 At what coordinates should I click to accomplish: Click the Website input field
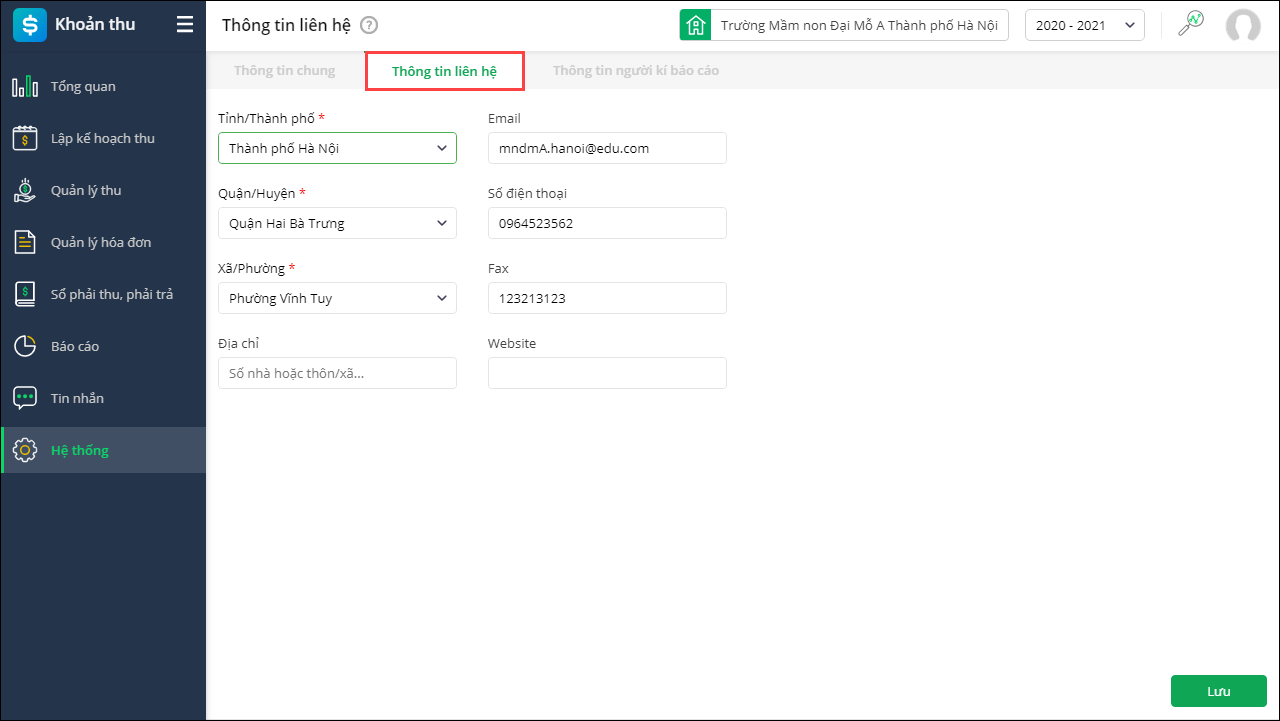[x=607, y=373]
